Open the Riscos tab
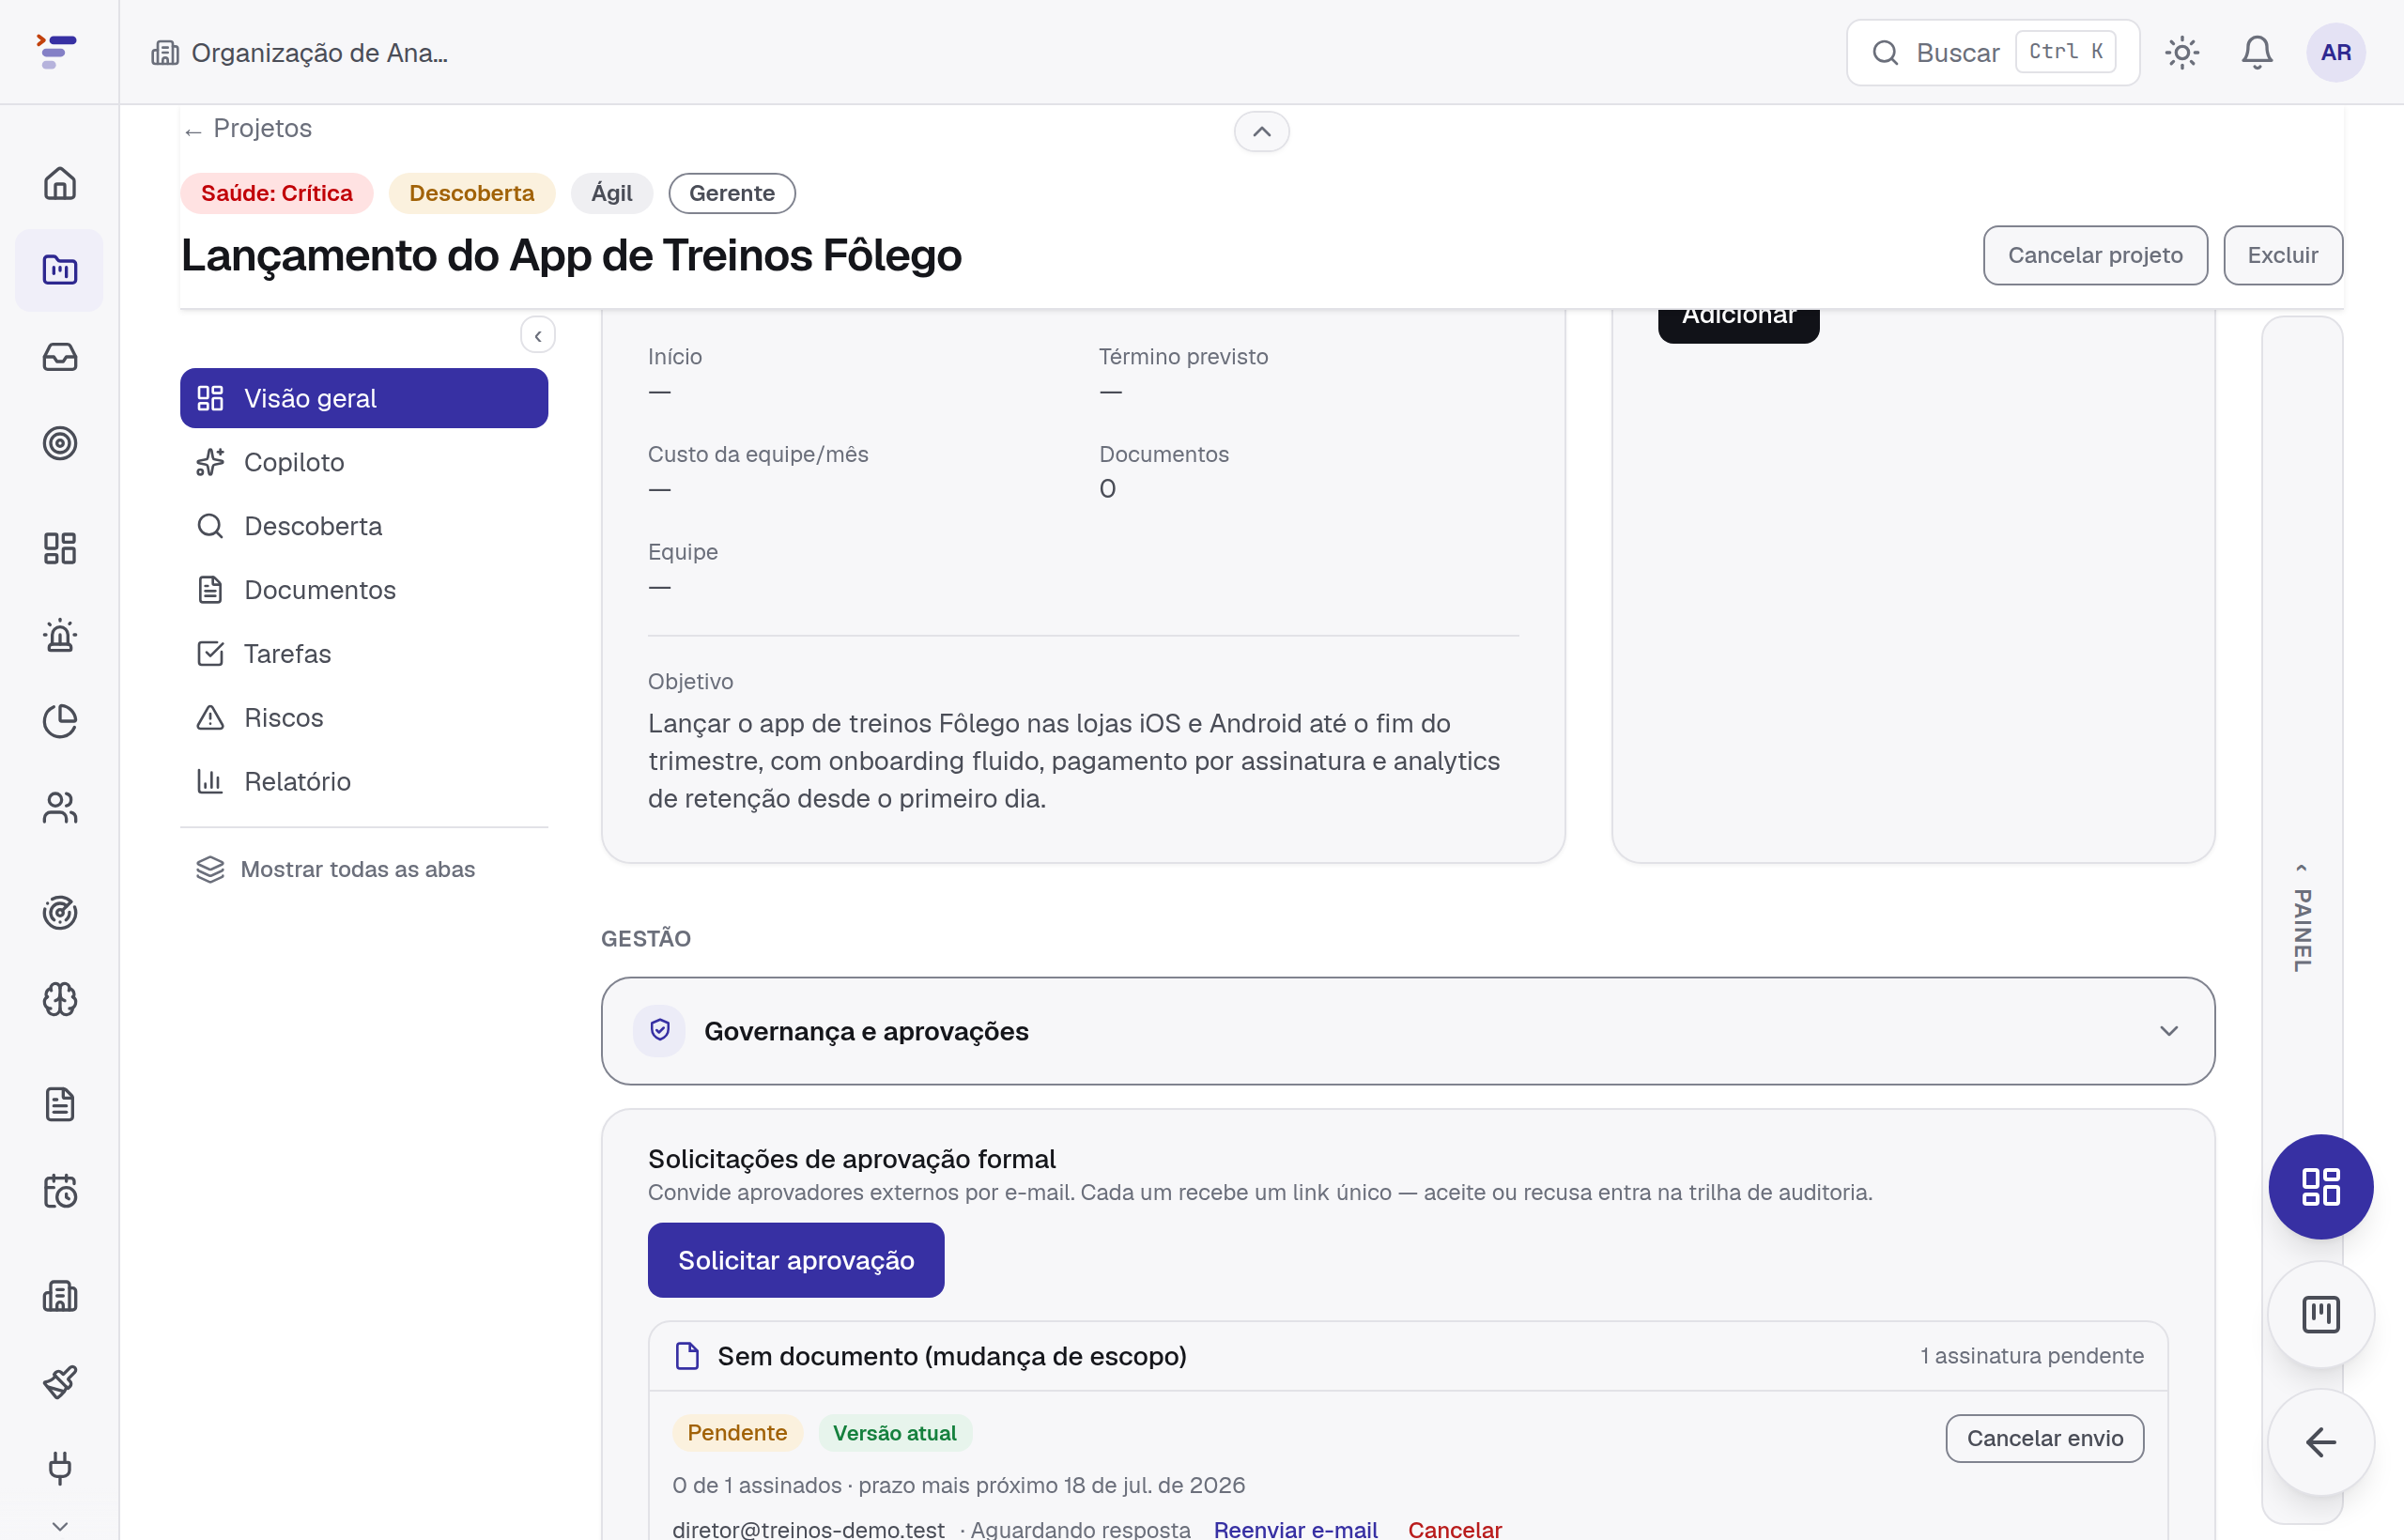This screenshot has width=2404, height=1540. [x=364, y=718]
